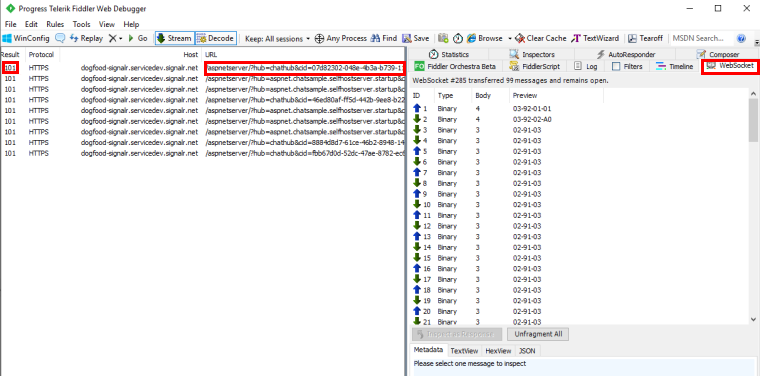
Task: Sort sessions by Protocol column header
Action: [42, 54]
